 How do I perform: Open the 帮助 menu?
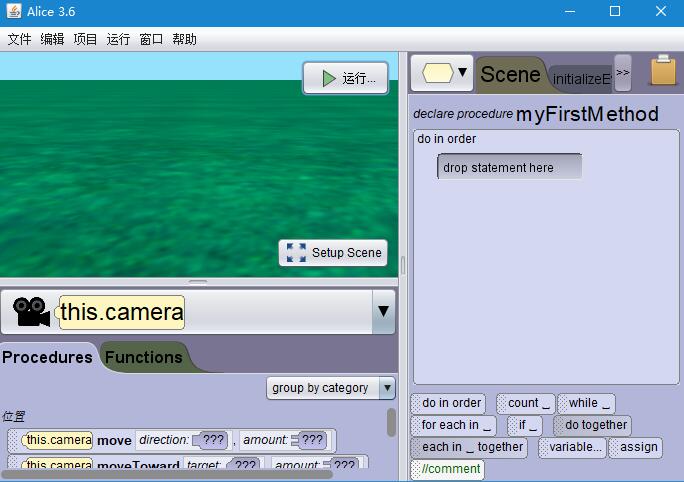tap(184, 39)
